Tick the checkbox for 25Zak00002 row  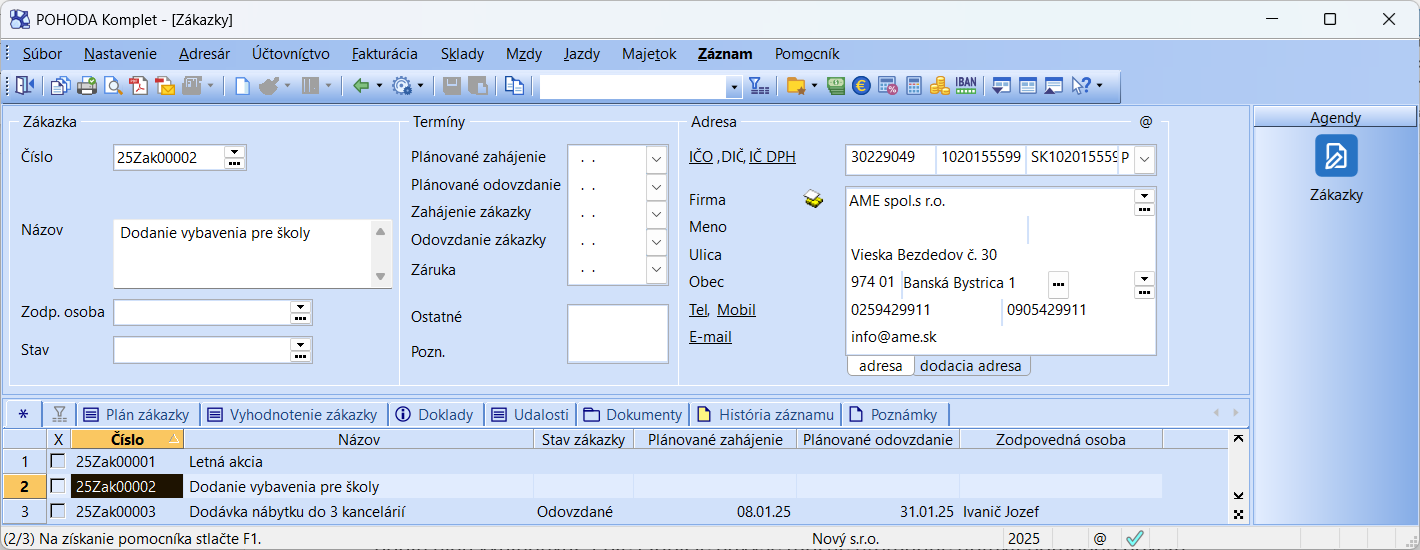coord(58,486)
